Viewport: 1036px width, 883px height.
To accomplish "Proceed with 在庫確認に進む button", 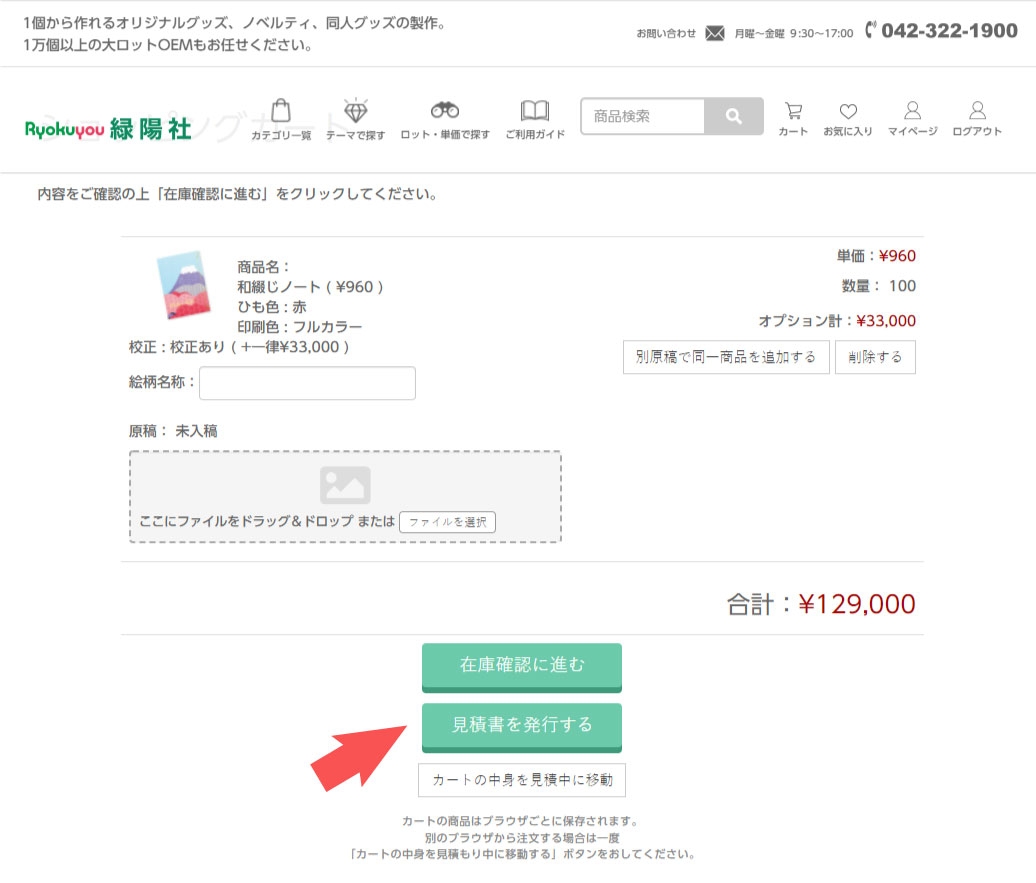I will pos(521,666).
